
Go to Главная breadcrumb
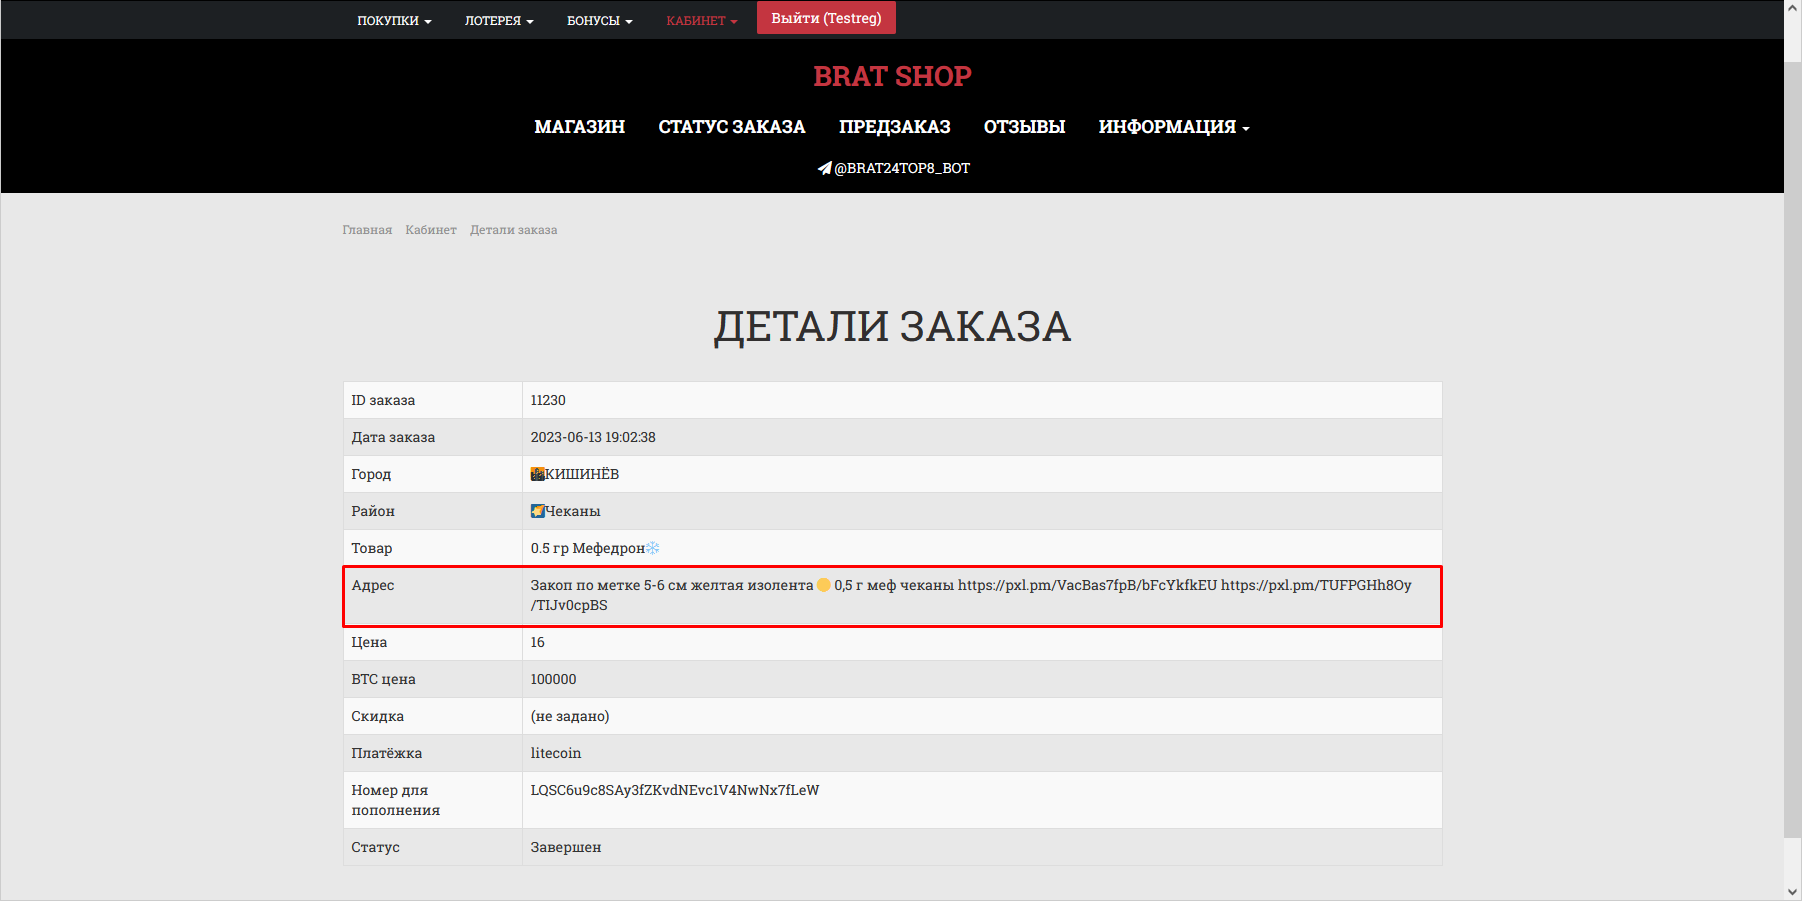367,230
